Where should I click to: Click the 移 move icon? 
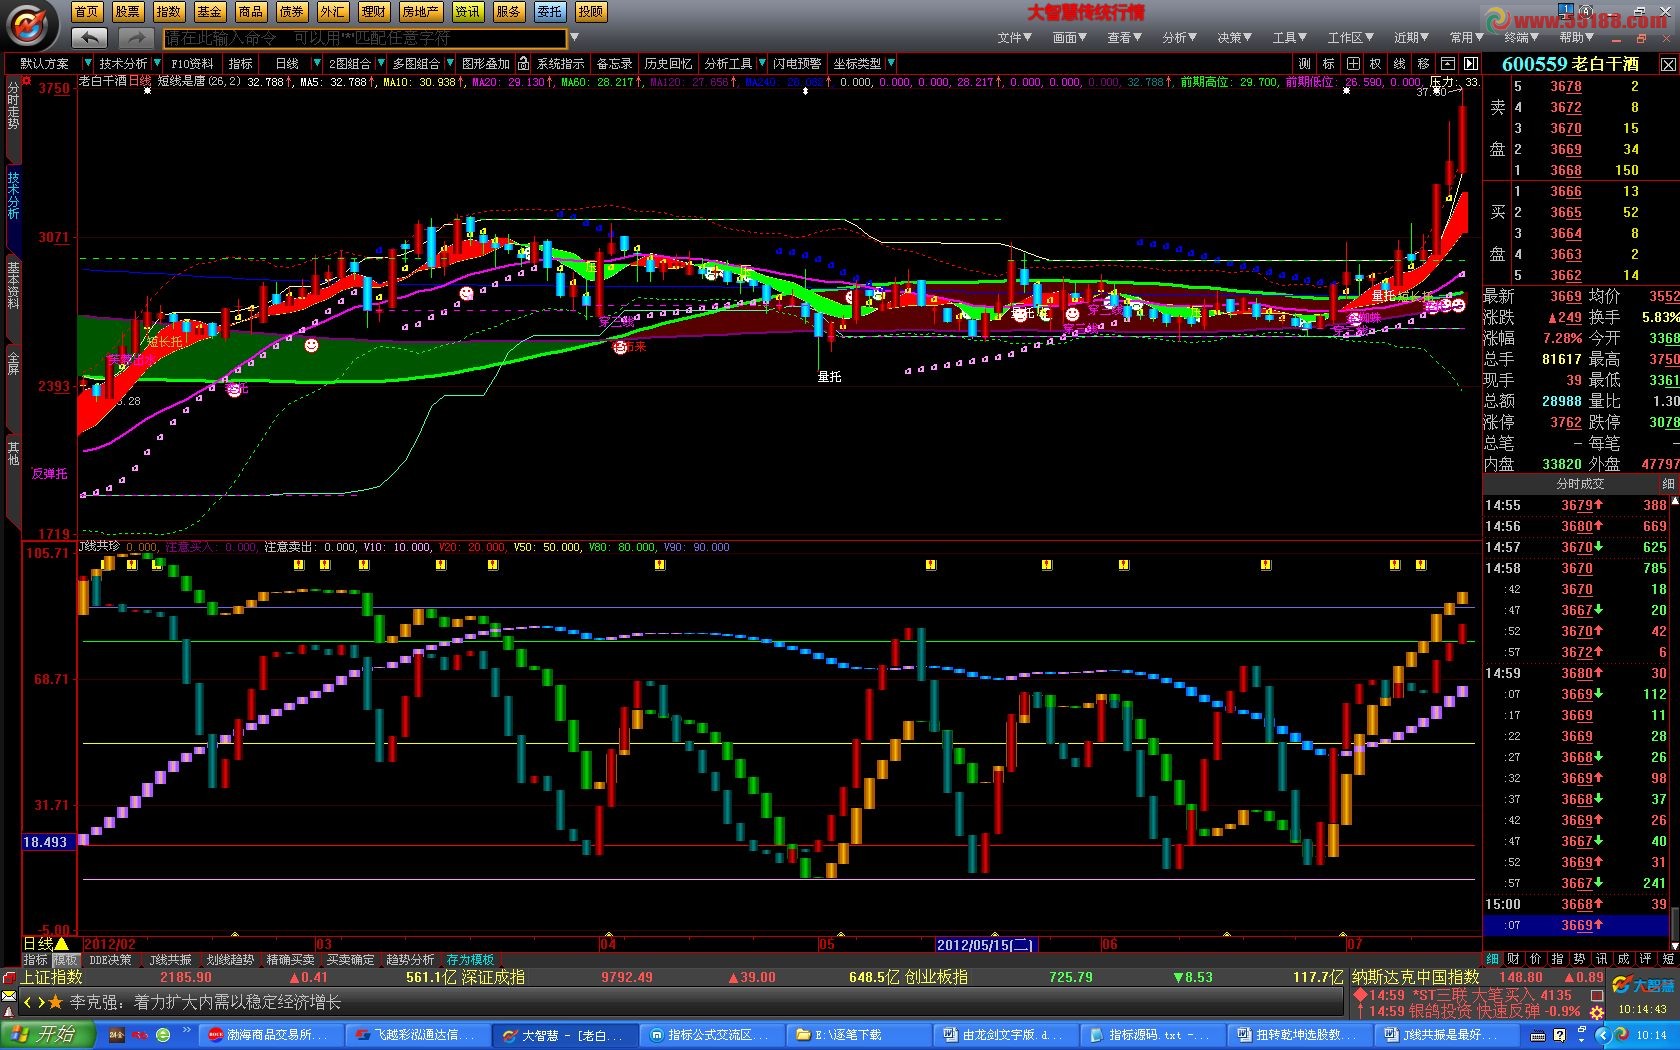coord(1424,63)
